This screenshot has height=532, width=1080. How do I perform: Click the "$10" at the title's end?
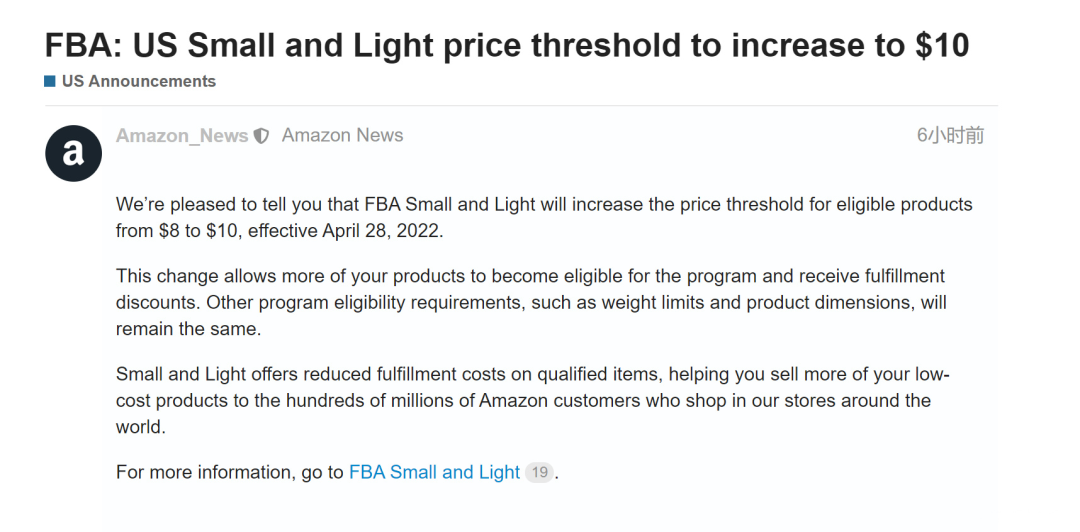click(x=938, y=45)
